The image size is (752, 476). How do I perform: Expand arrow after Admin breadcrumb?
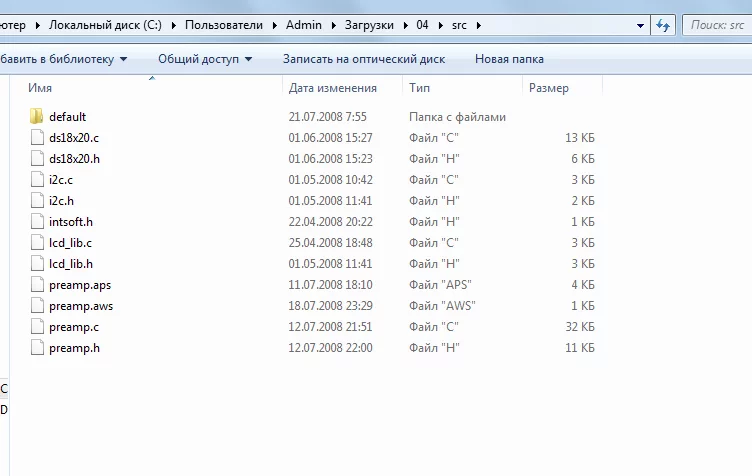(334, 25)
